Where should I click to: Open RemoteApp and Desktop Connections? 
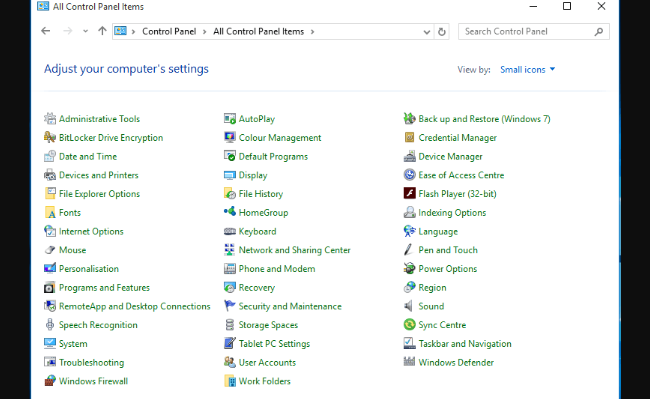pos(134,306)
